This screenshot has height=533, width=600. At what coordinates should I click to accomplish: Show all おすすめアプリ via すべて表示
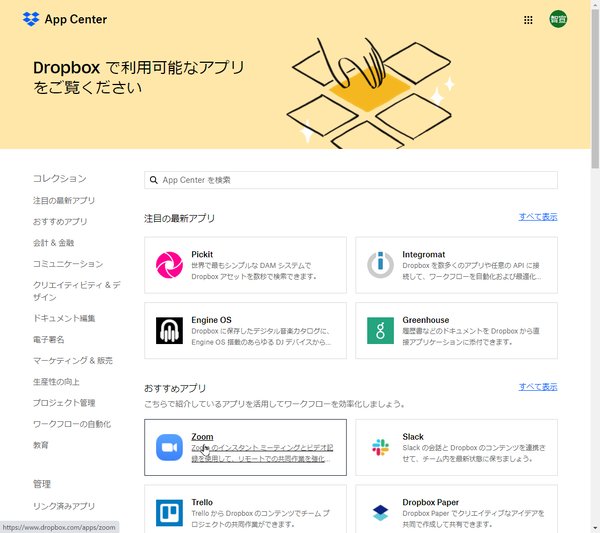point(538,386)
